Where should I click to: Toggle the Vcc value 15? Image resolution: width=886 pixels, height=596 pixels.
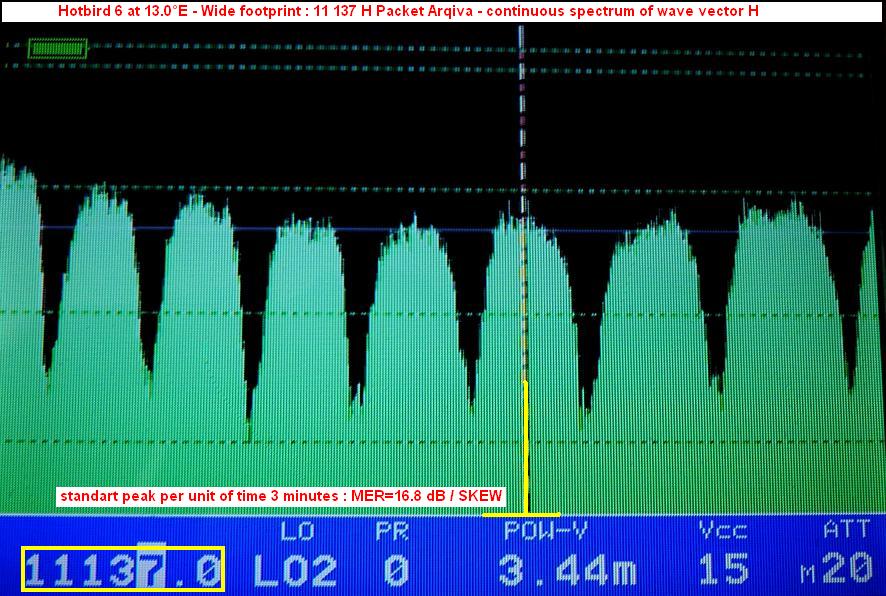(x=724, y=570)
